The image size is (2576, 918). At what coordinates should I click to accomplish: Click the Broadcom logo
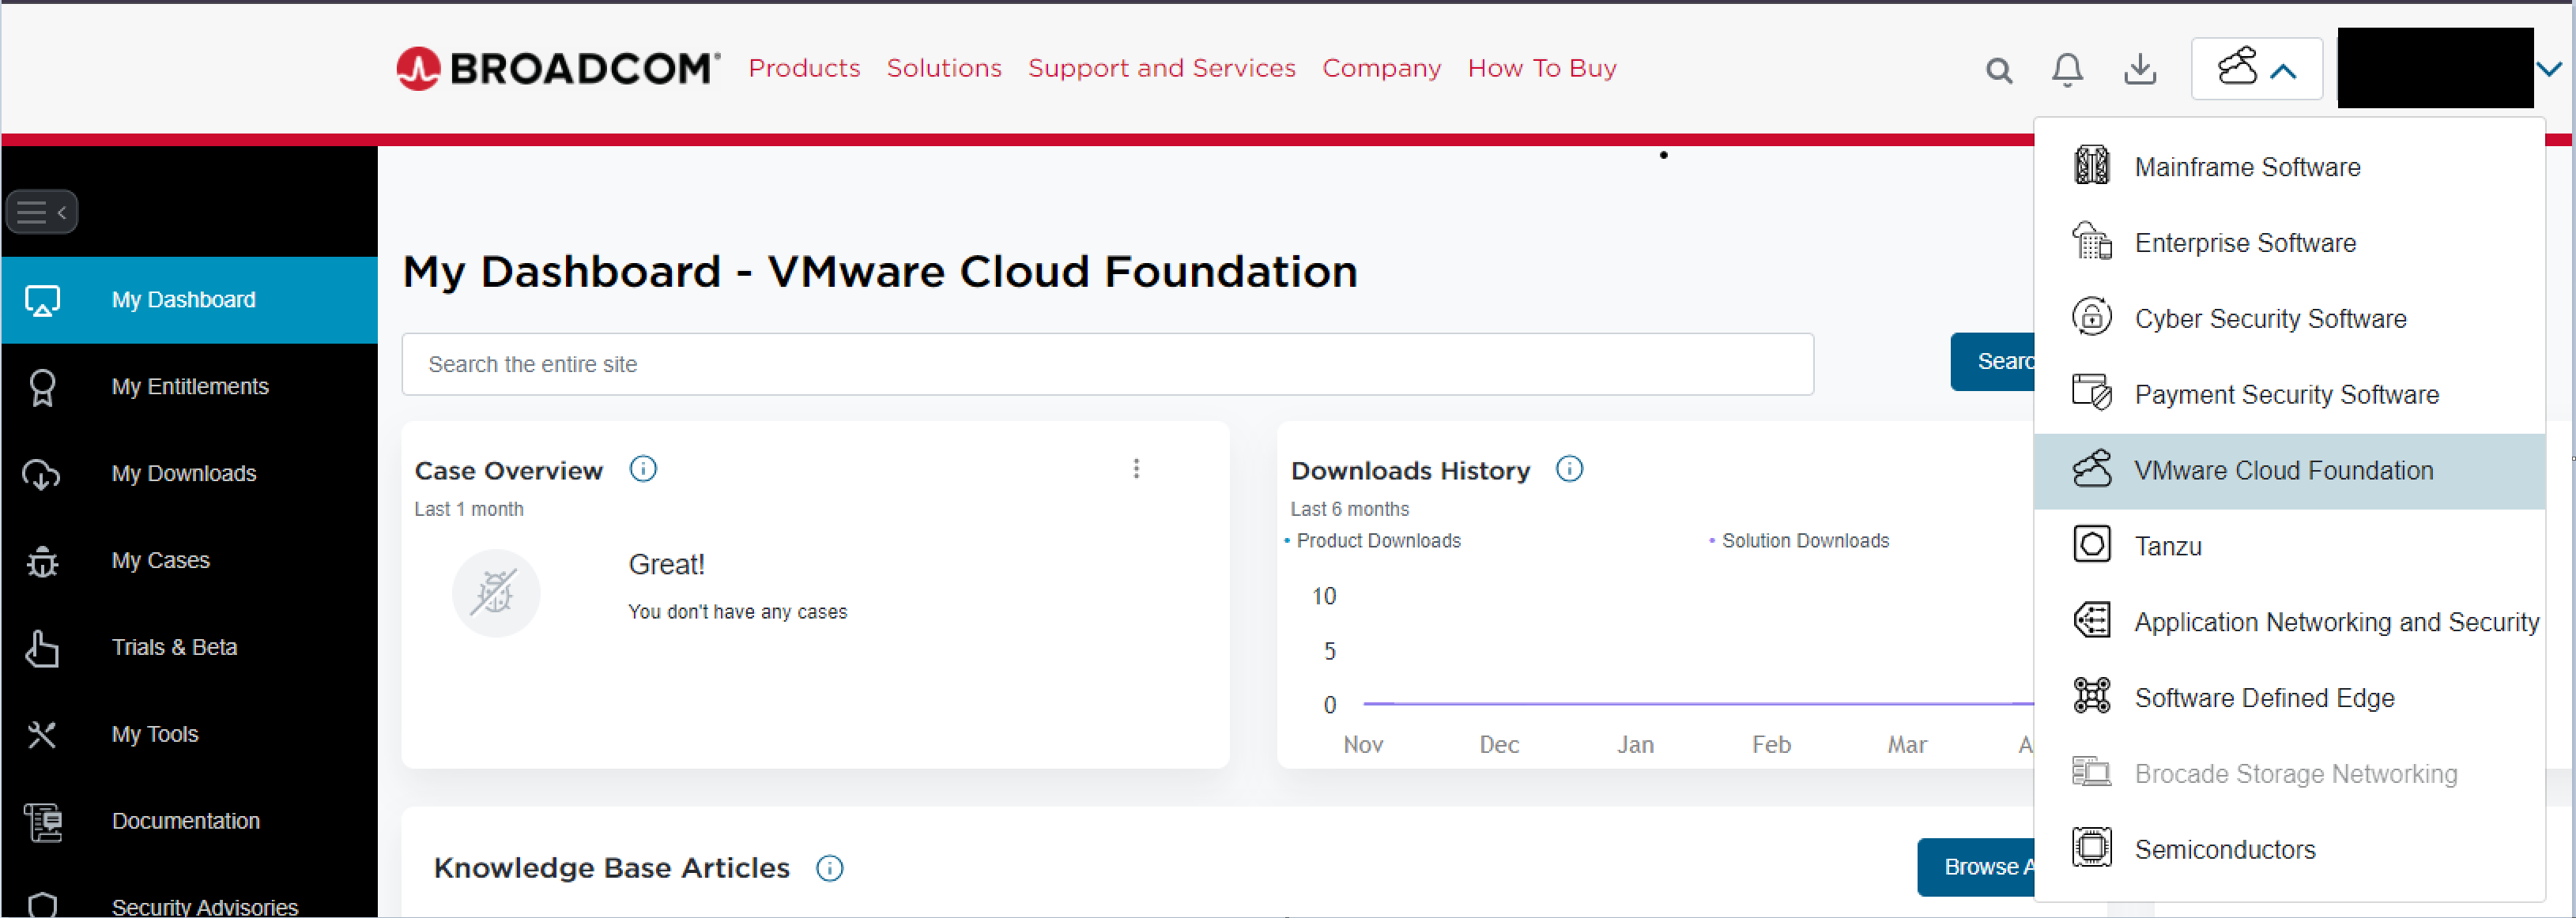[x=558, y=68]
